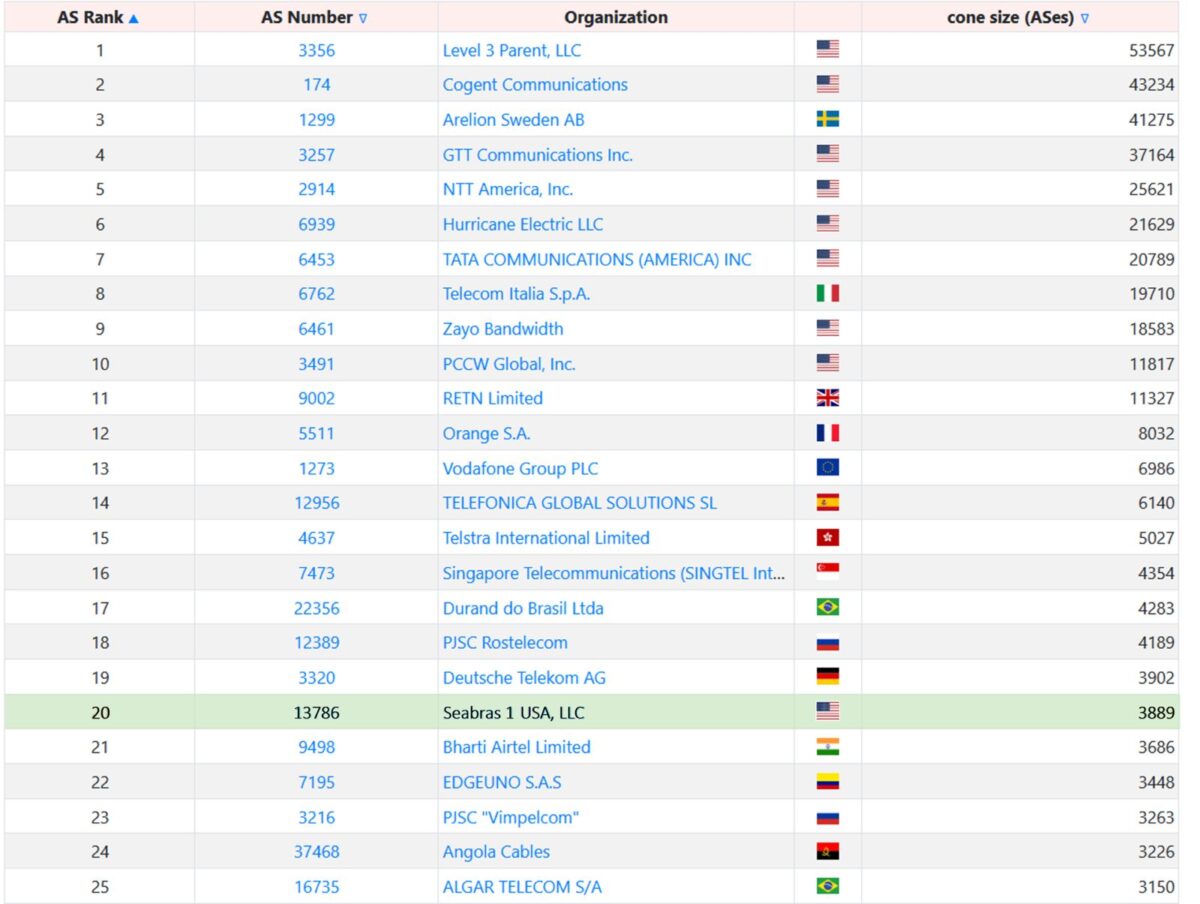Click the ascending sort arrow beside AS Rank

[134, 18]
